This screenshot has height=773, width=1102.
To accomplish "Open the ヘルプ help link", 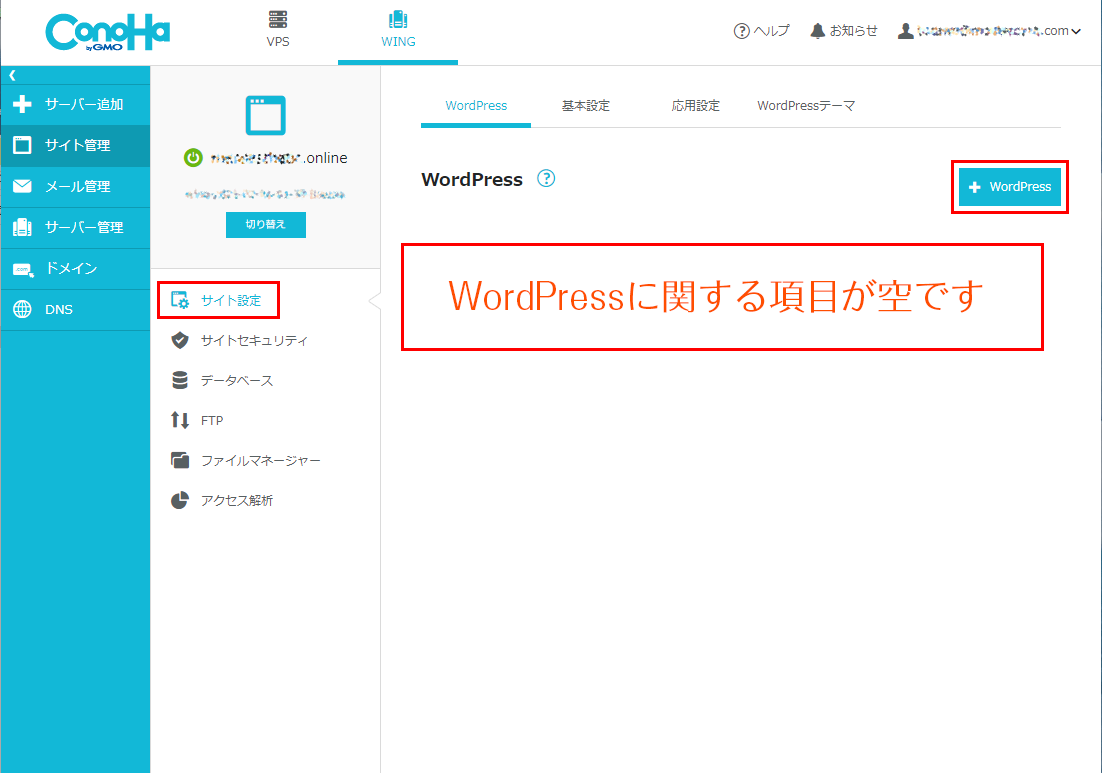I will (772, 31).
